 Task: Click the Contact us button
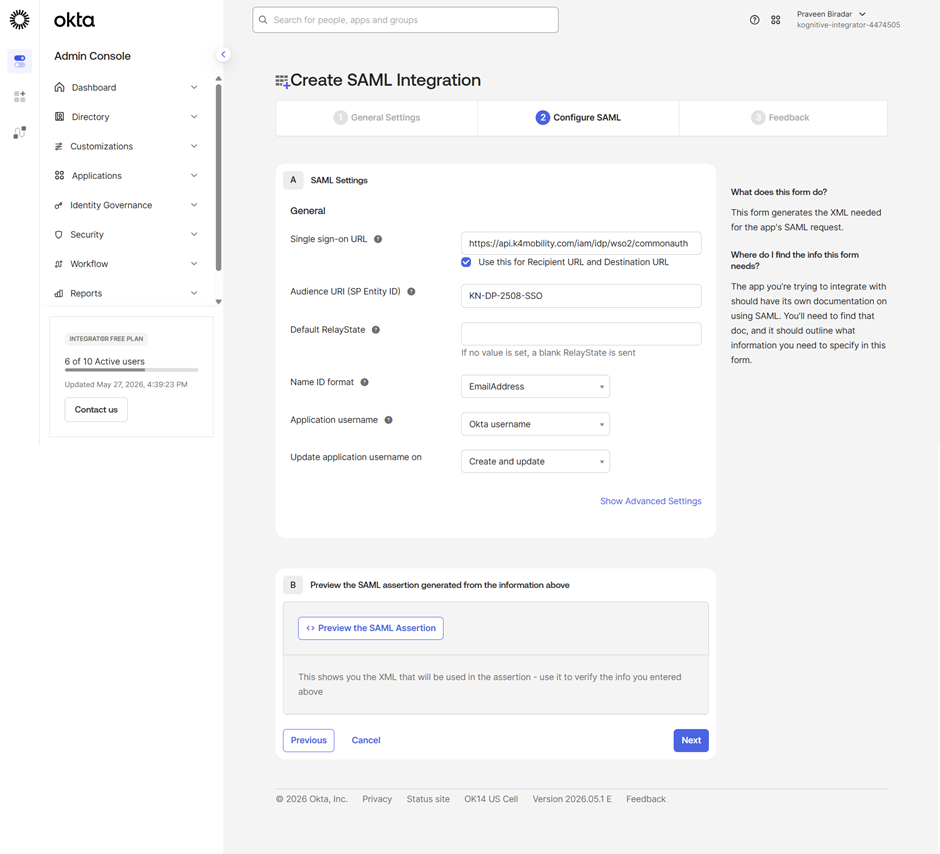click(96, 410)
